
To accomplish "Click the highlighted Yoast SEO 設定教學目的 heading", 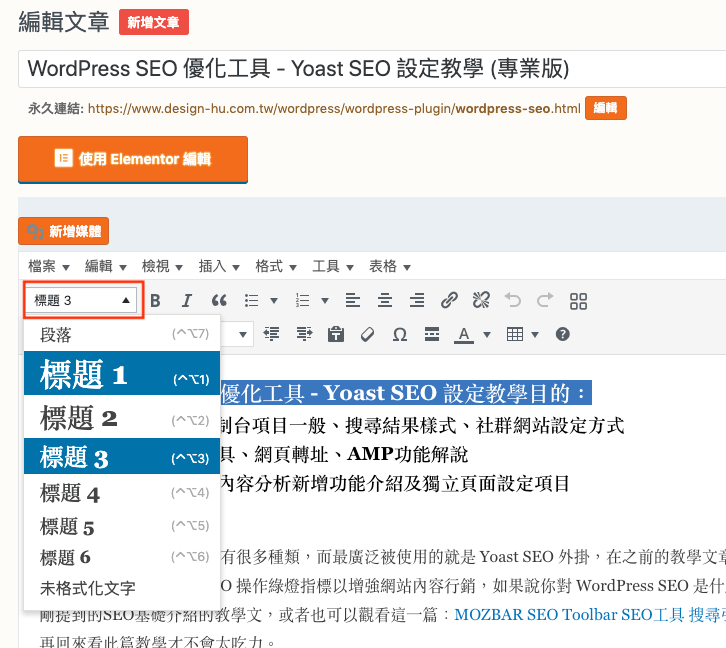I will (406, 393).
